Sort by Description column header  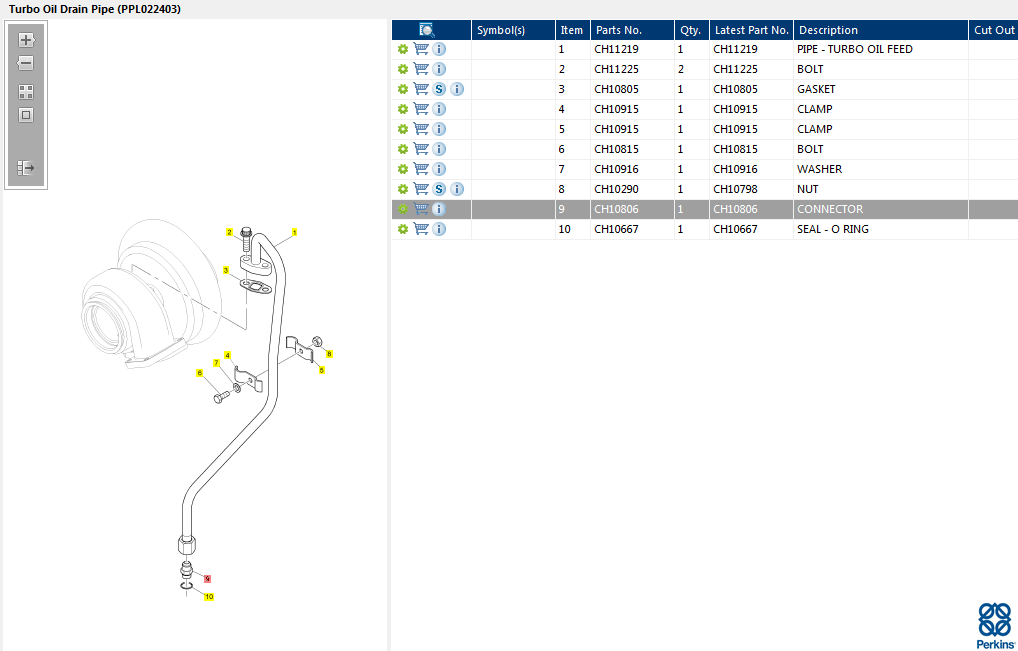pos(881,30)
